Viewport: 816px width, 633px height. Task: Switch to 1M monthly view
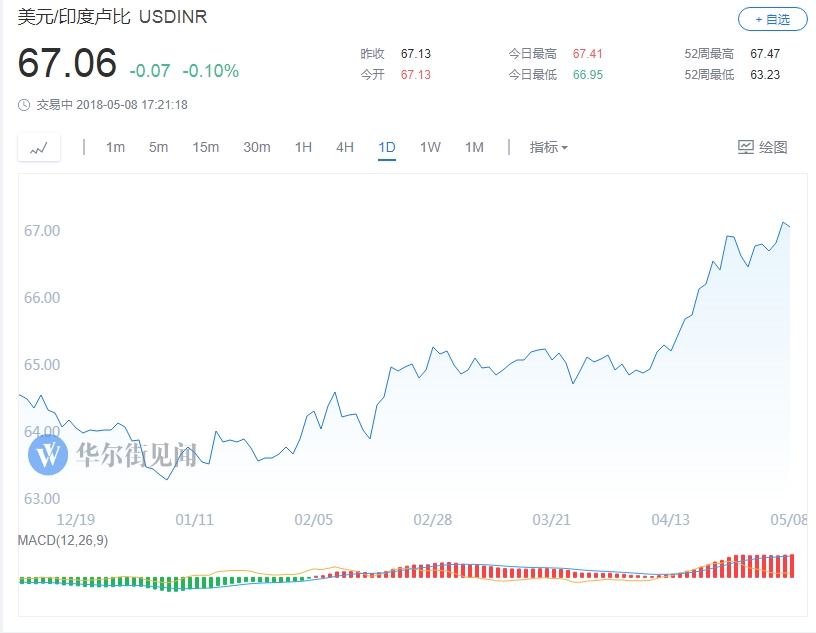click(x=474, y=147)
